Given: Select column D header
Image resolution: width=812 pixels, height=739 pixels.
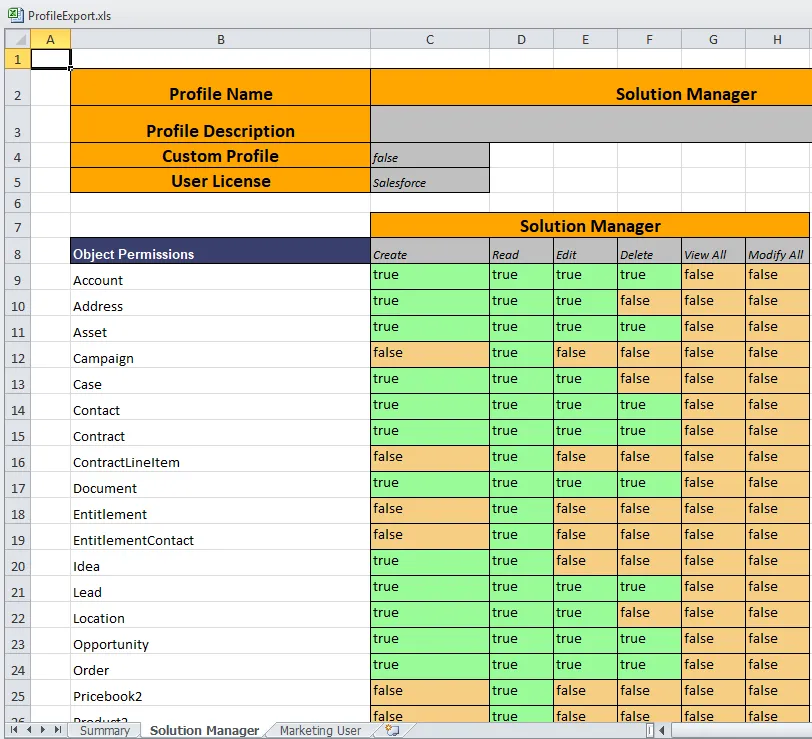Looking at the screenshot, I should [521, 39].
